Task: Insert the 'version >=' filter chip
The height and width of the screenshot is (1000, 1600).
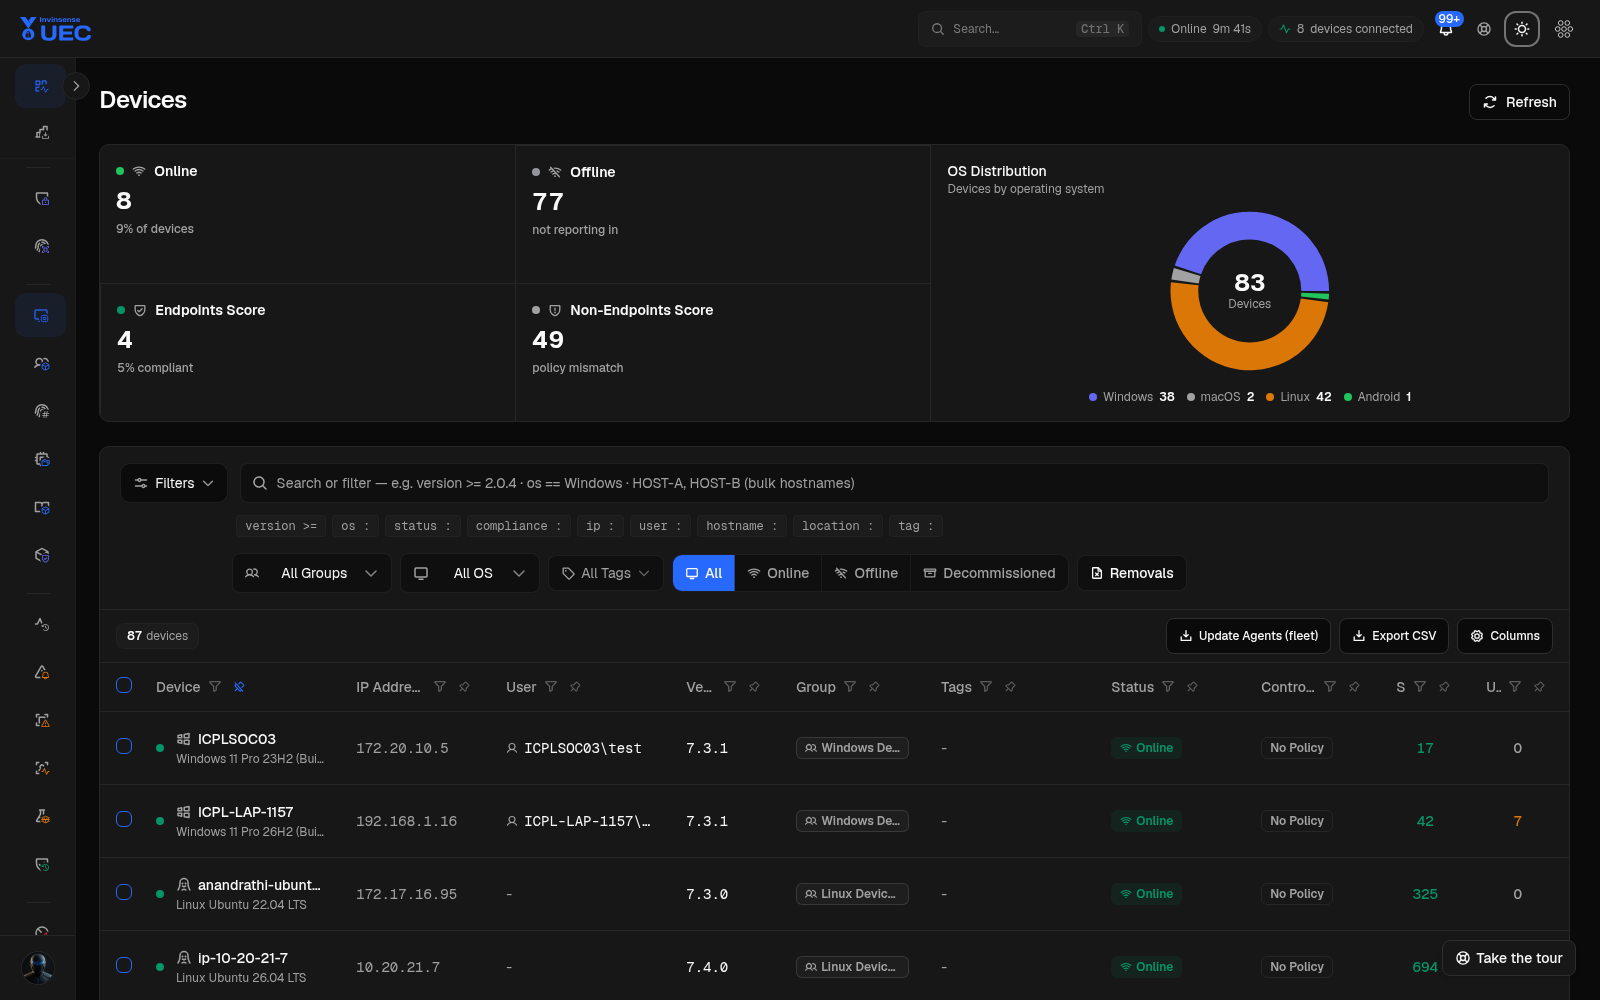Action: pyautogui.click(x=281, y=526)
